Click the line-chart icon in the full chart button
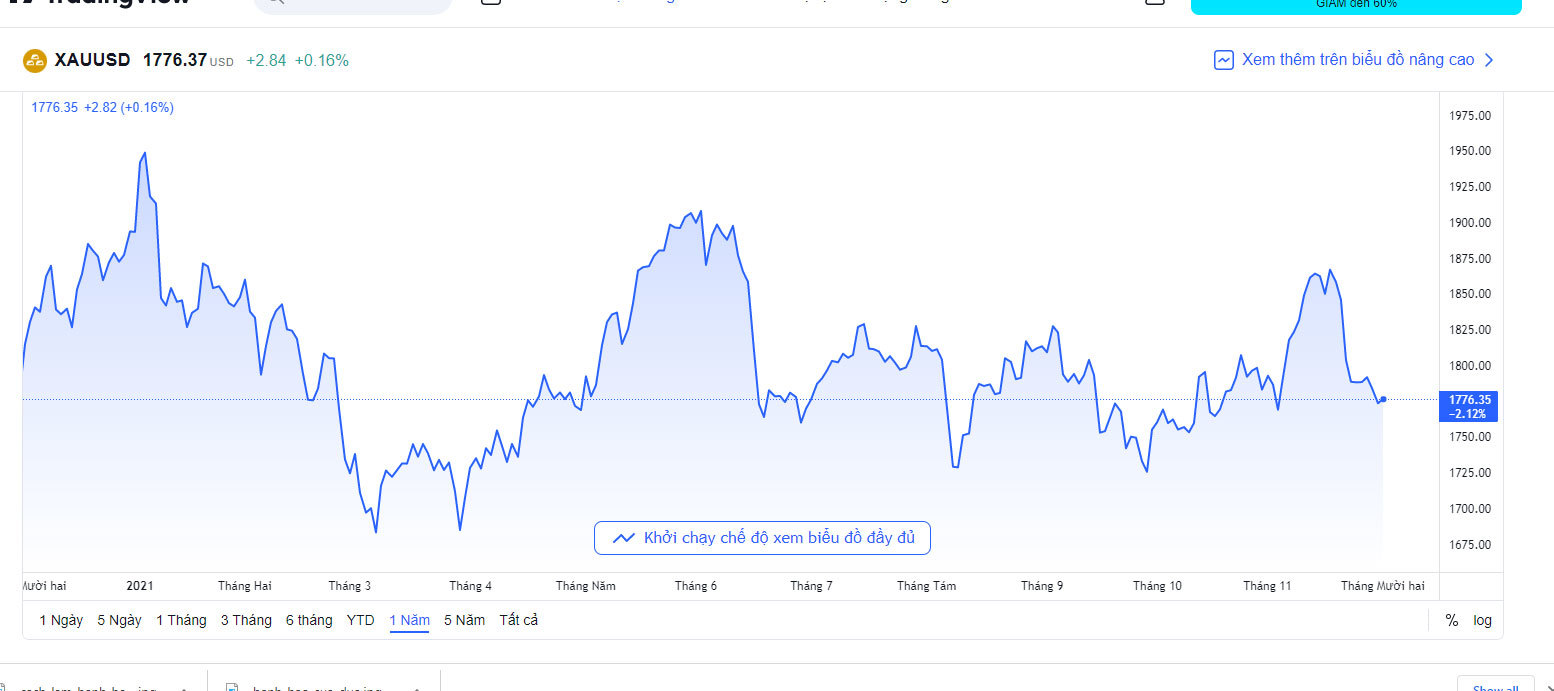Screen dimensions: 1554x691 coord(624,538)
